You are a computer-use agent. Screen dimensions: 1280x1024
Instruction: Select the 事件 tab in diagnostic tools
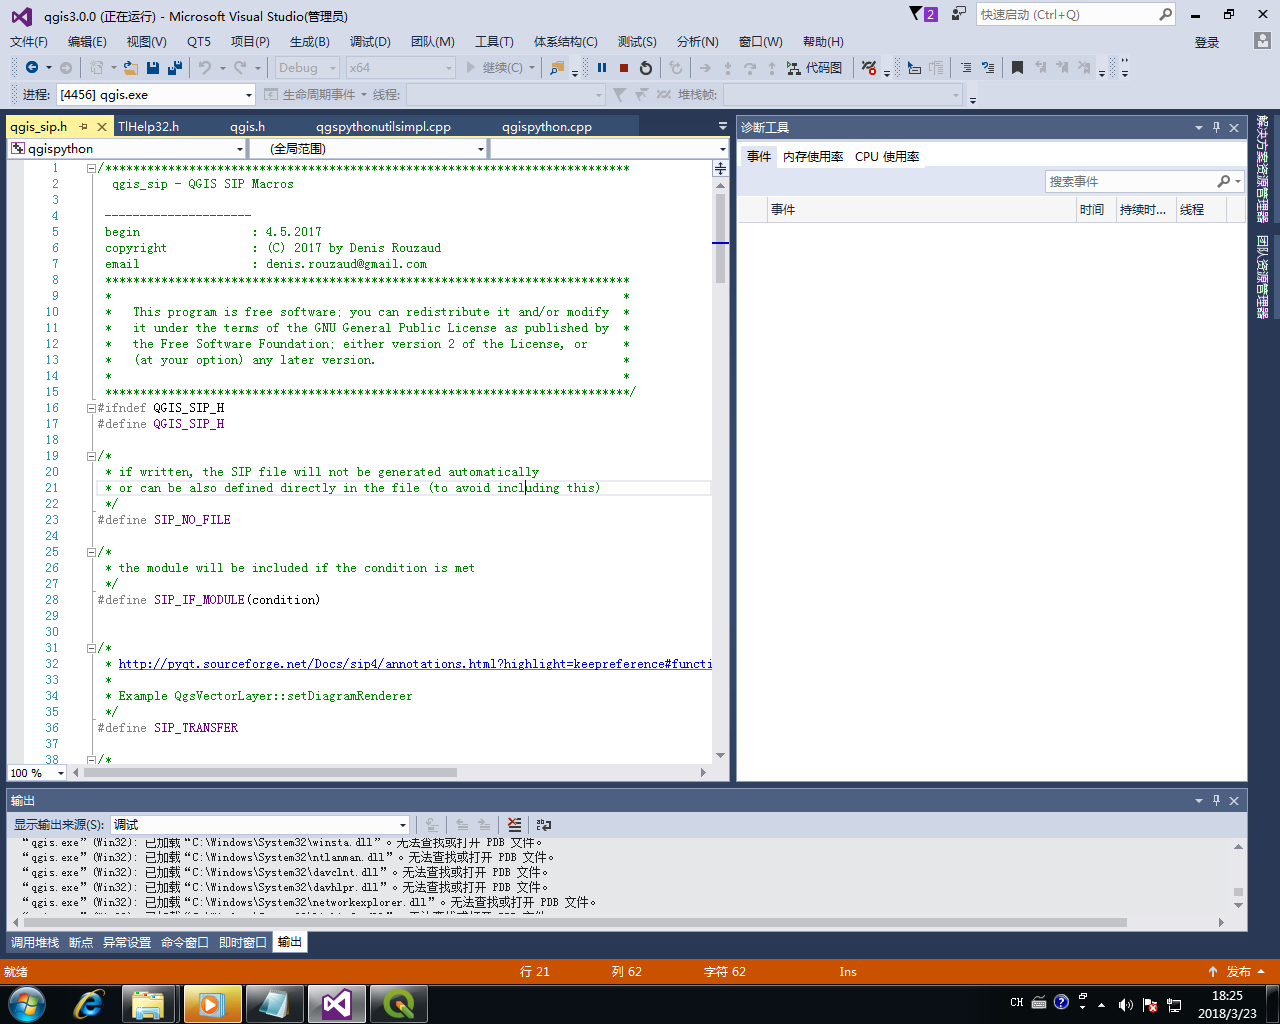759,156
